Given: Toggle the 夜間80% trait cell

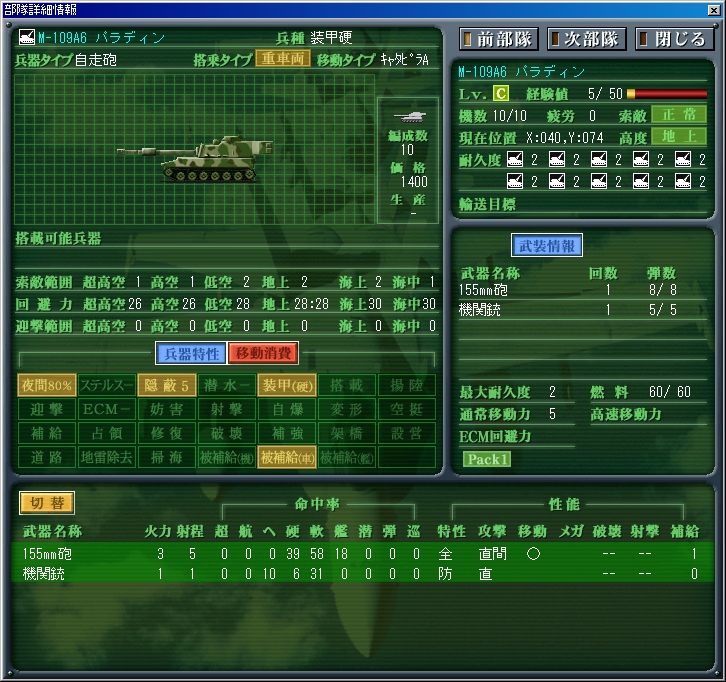Looking at the screenshot, I should click(47, 385).
